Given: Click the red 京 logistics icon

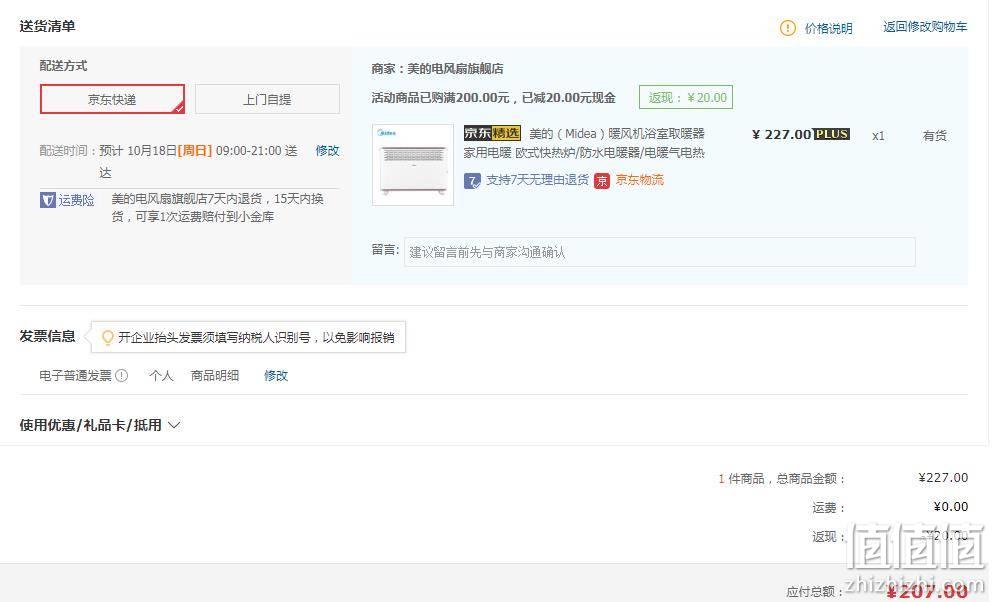Looking at the screenshot, I should 602,181.
